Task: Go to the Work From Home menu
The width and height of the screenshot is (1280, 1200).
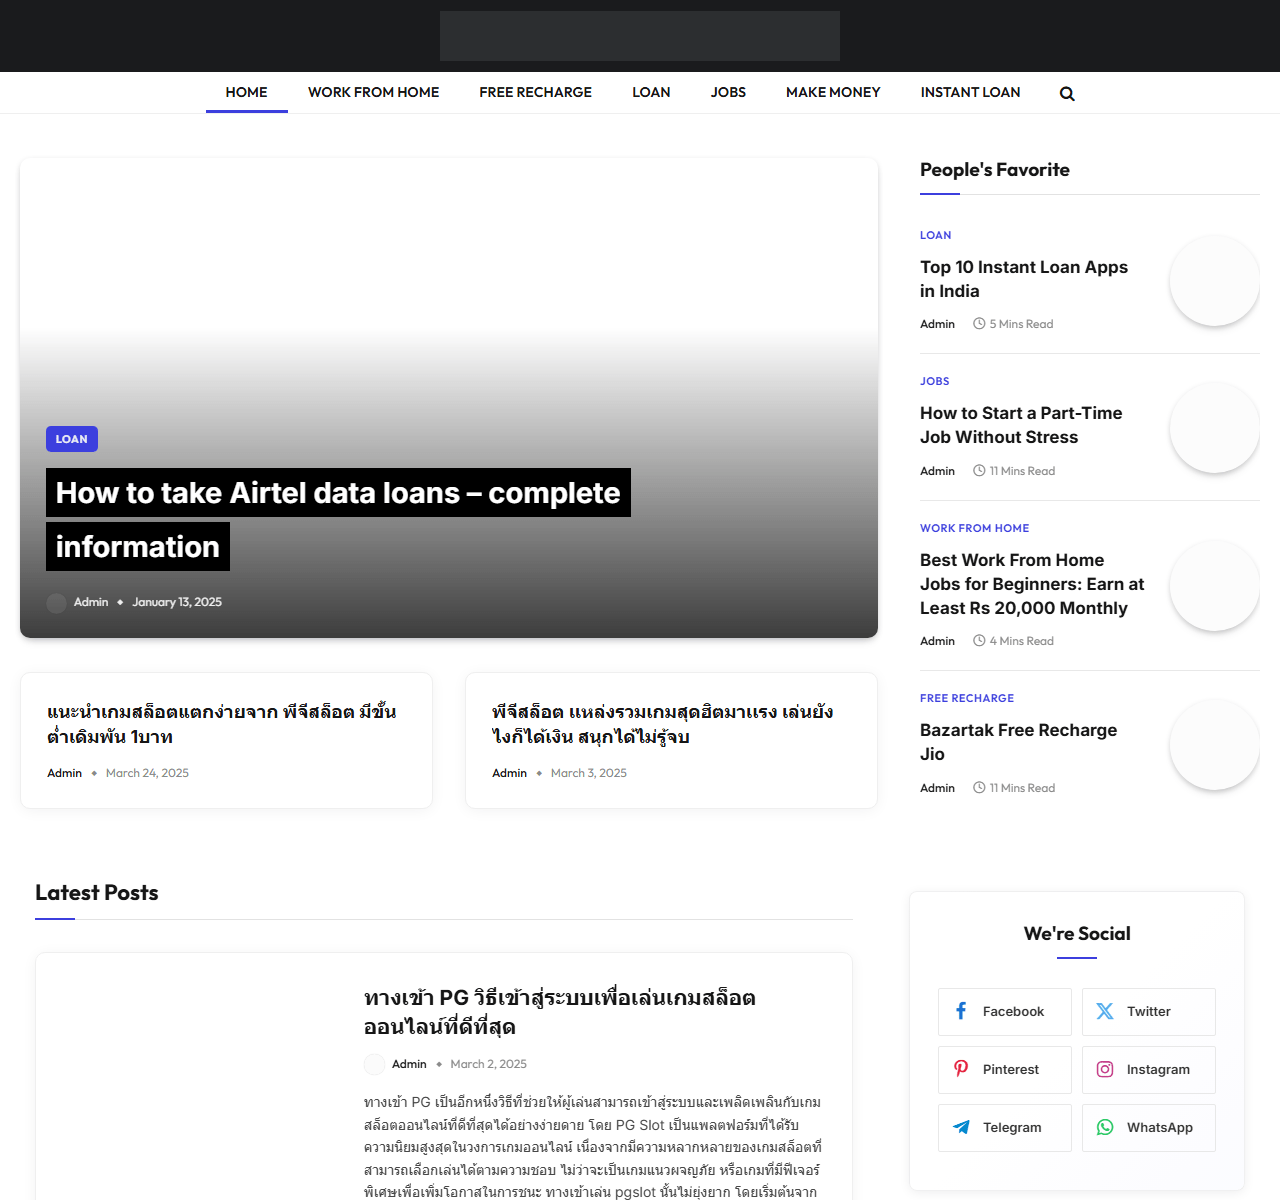Action: [x=373, y=92]
